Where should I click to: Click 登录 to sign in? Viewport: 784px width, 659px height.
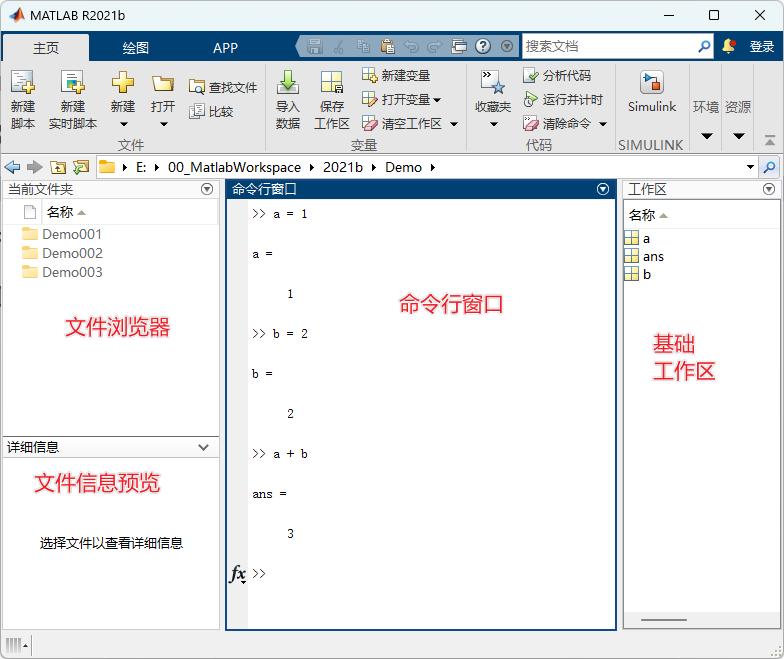pyautogui.click(x=762, y=46)
